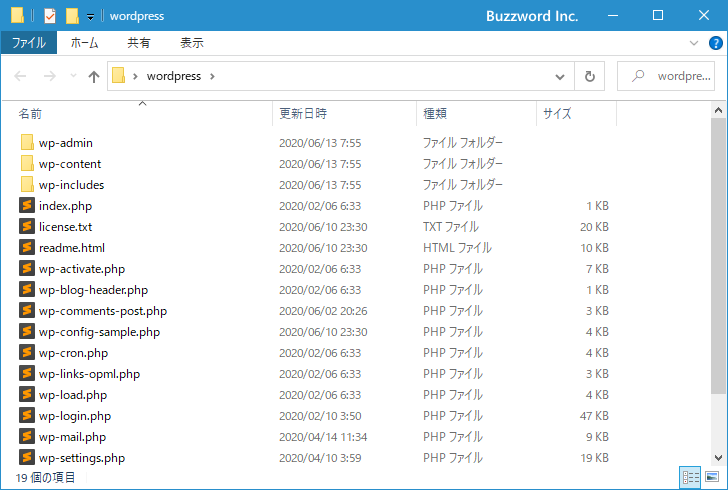
Task: Expand the recent locations dropdown arrow
Action: (73, 75)
